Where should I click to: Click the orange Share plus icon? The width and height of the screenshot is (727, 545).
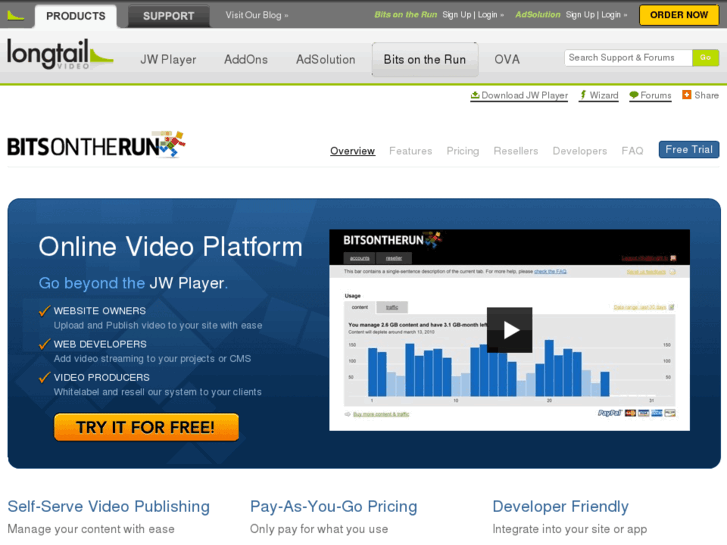[x=686, y=95]
